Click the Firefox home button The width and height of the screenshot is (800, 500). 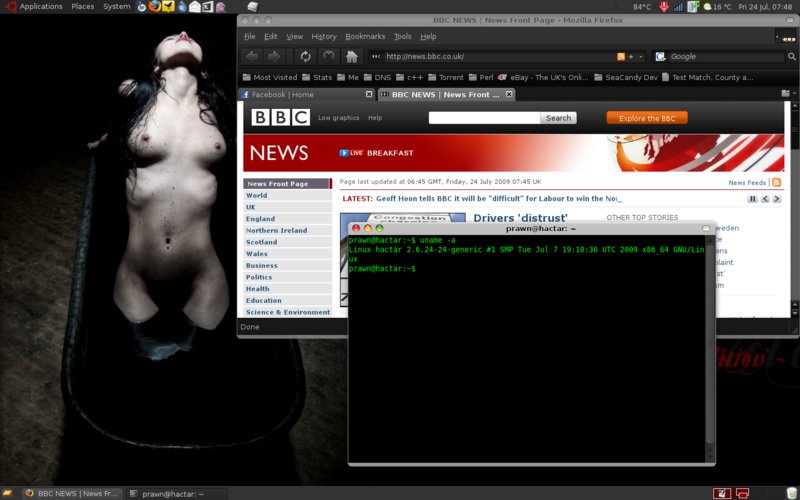pos(351,57)
